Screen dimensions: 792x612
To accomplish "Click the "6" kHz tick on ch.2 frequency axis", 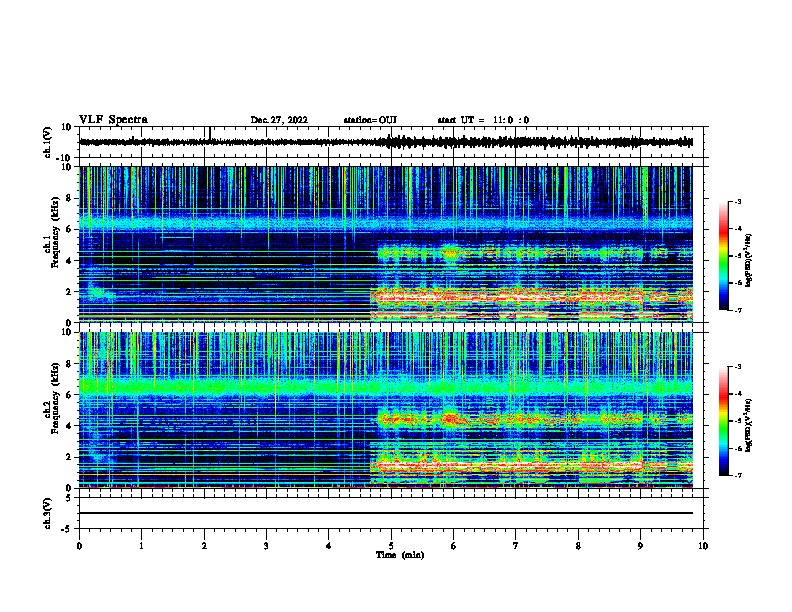I will pos(70,395).
